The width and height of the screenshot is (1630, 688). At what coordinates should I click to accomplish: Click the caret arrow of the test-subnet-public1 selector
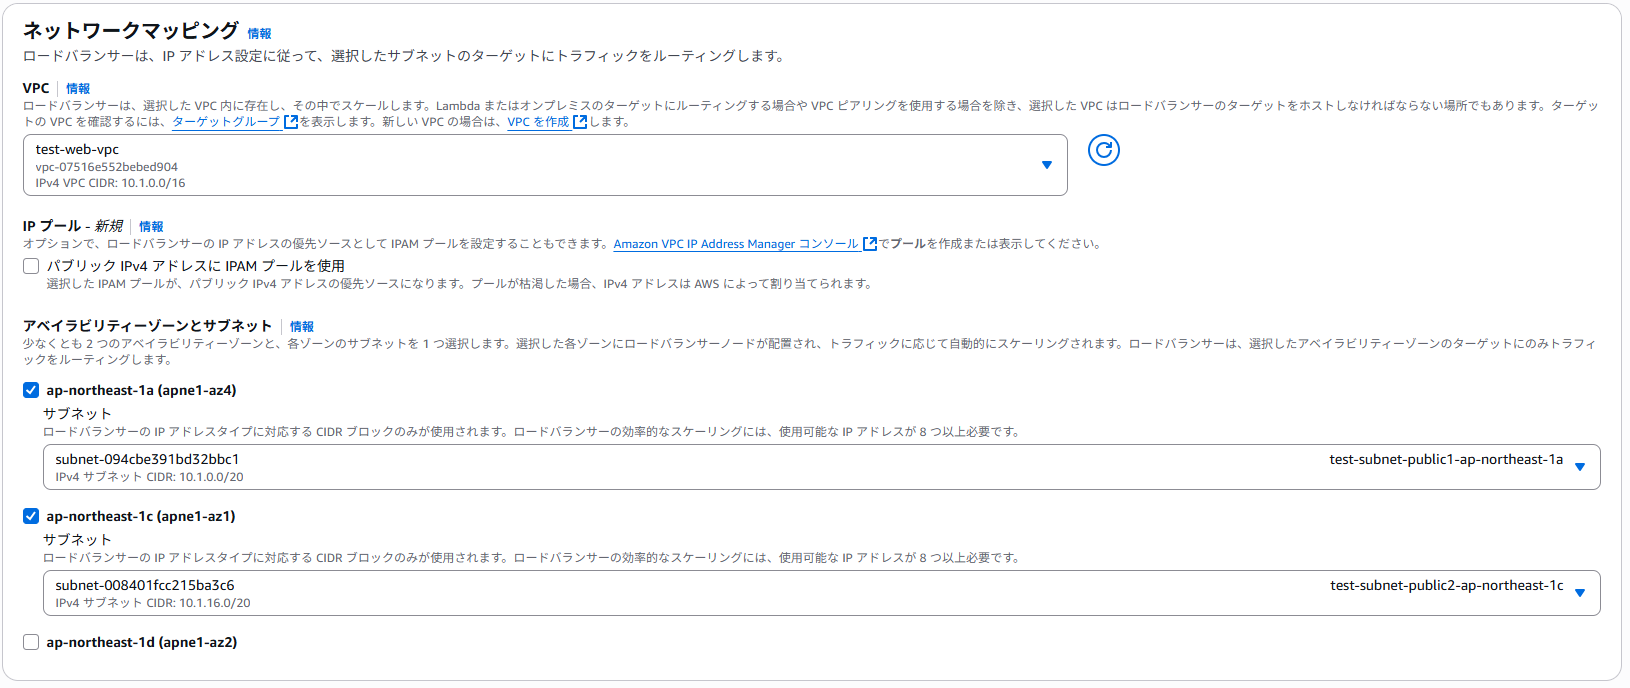pyautogui.click(x=1580, y=467)
